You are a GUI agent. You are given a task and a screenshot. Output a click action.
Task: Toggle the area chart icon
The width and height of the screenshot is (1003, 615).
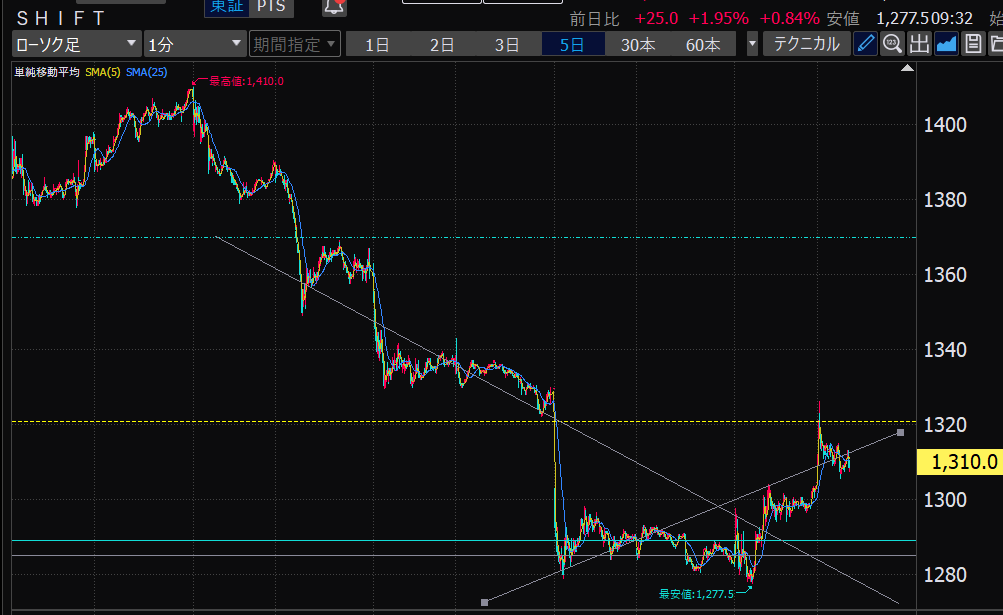coord(945,44)
